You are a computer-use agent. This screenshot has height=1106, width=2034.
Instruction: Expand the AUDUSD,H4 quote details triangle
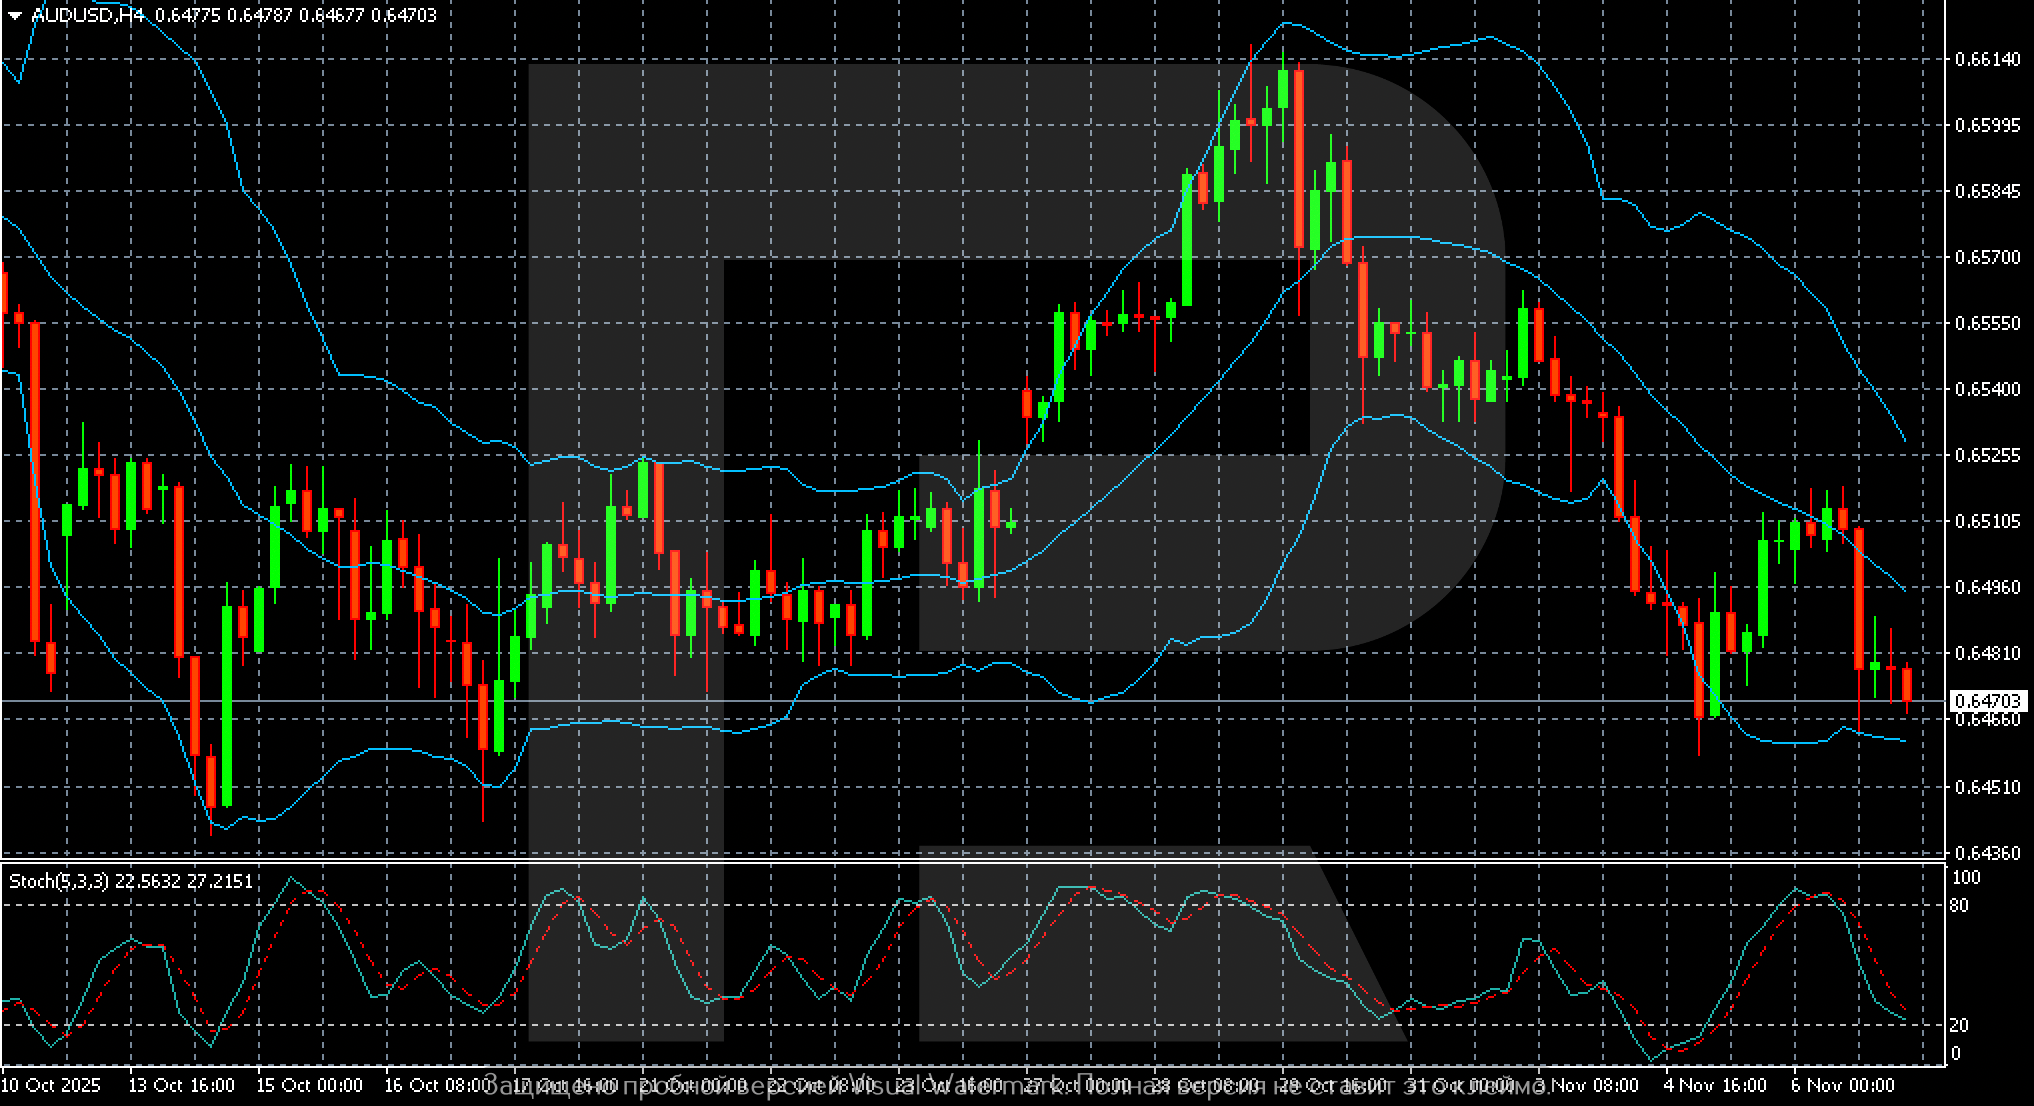coord(14,14)
